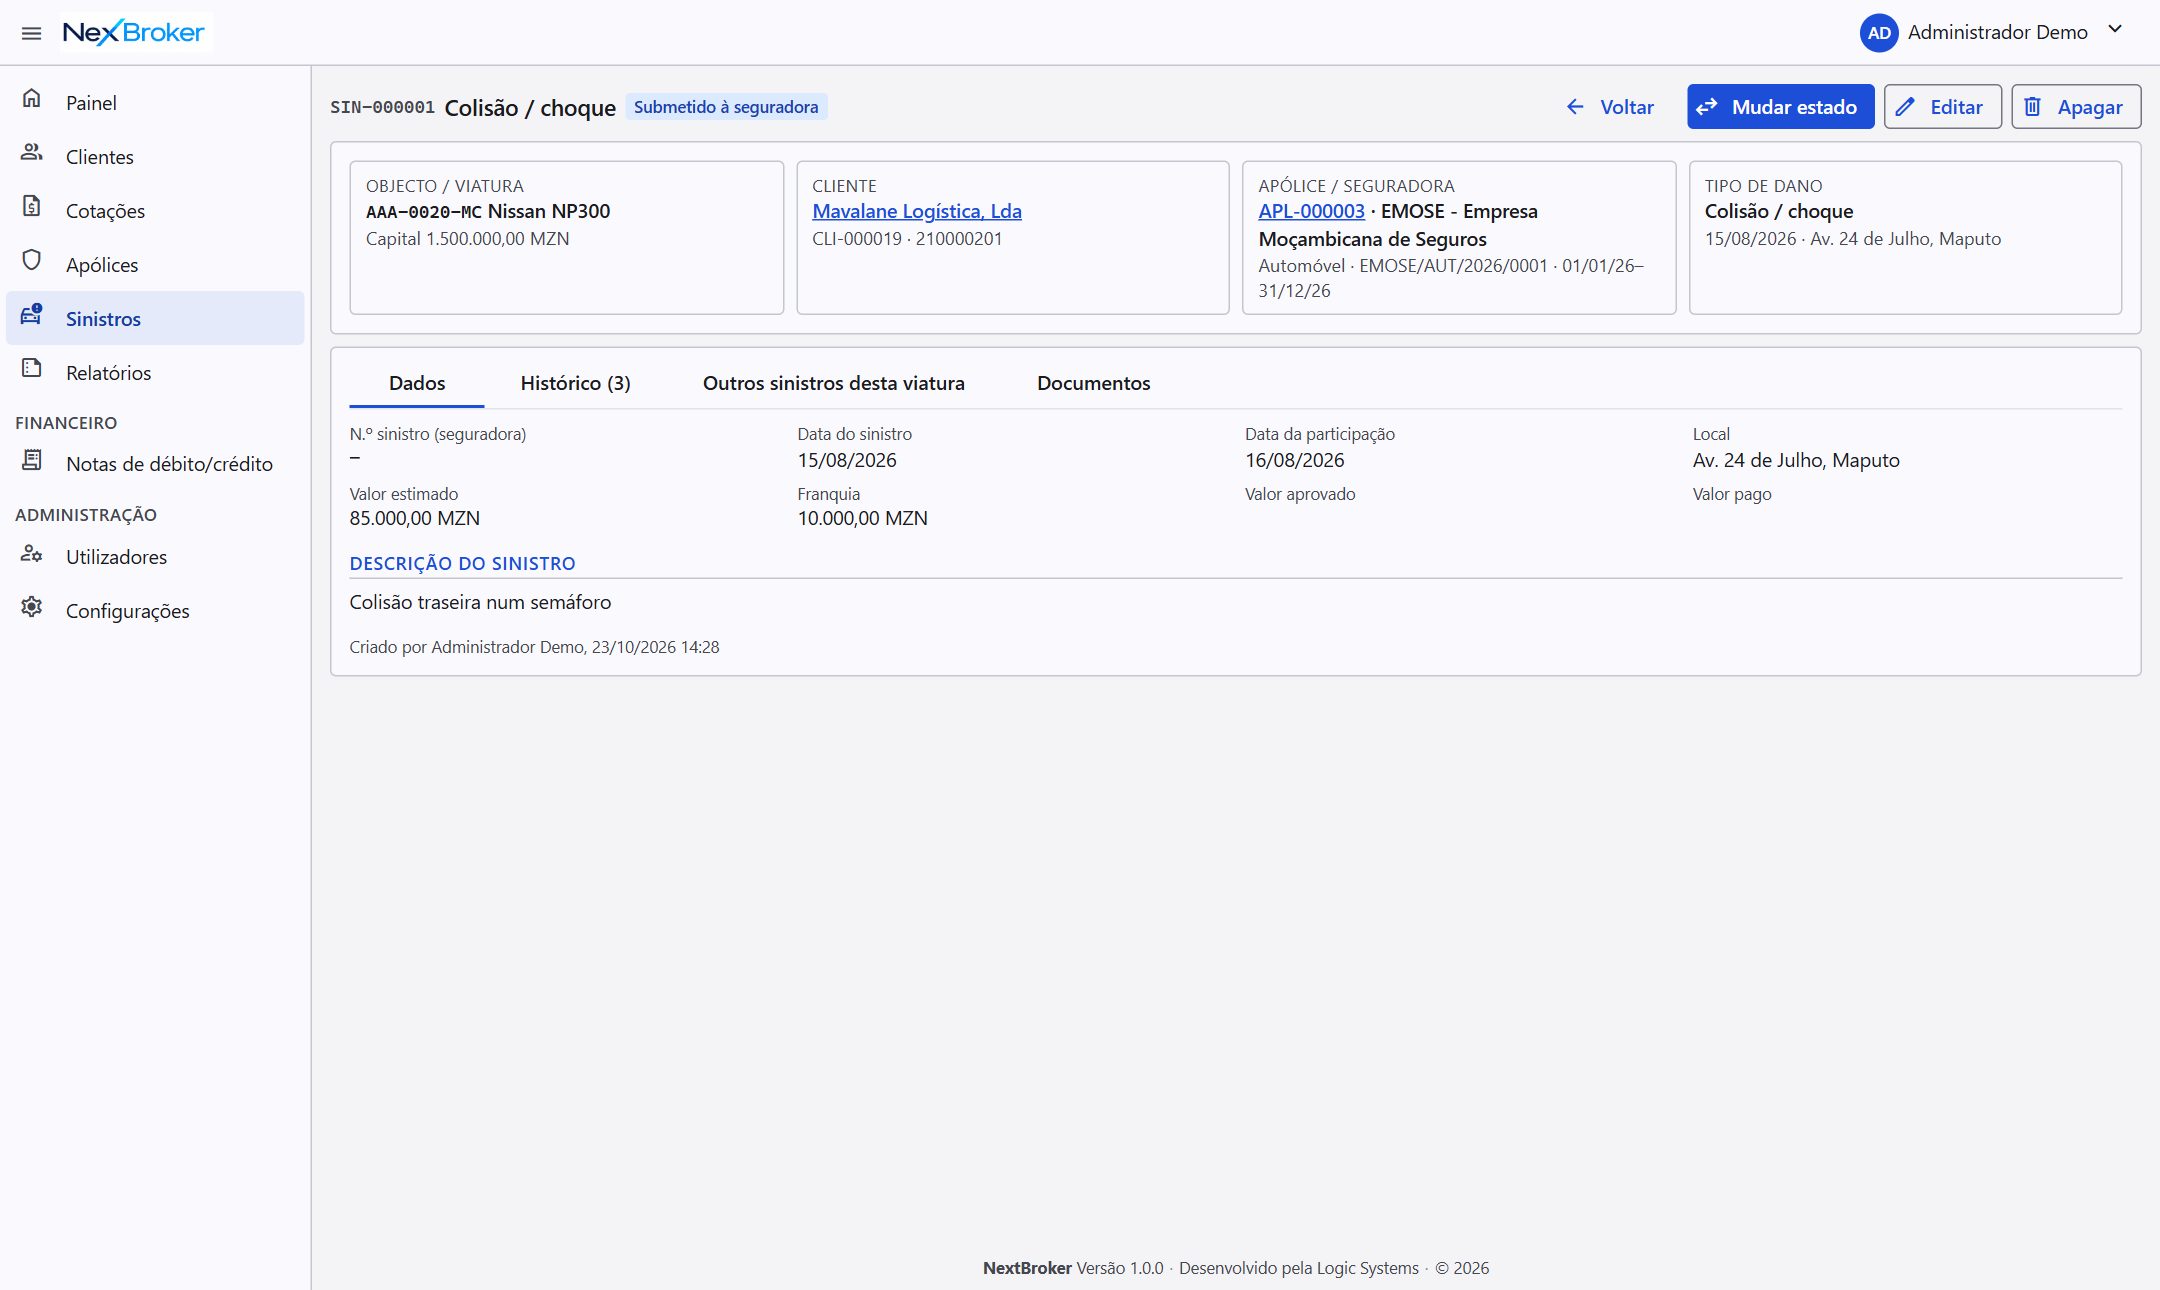Viewport: 2160px width, 1290px height.
Task: Click the 10.000,00 MZN franquia value
Action: coord(862,518)
